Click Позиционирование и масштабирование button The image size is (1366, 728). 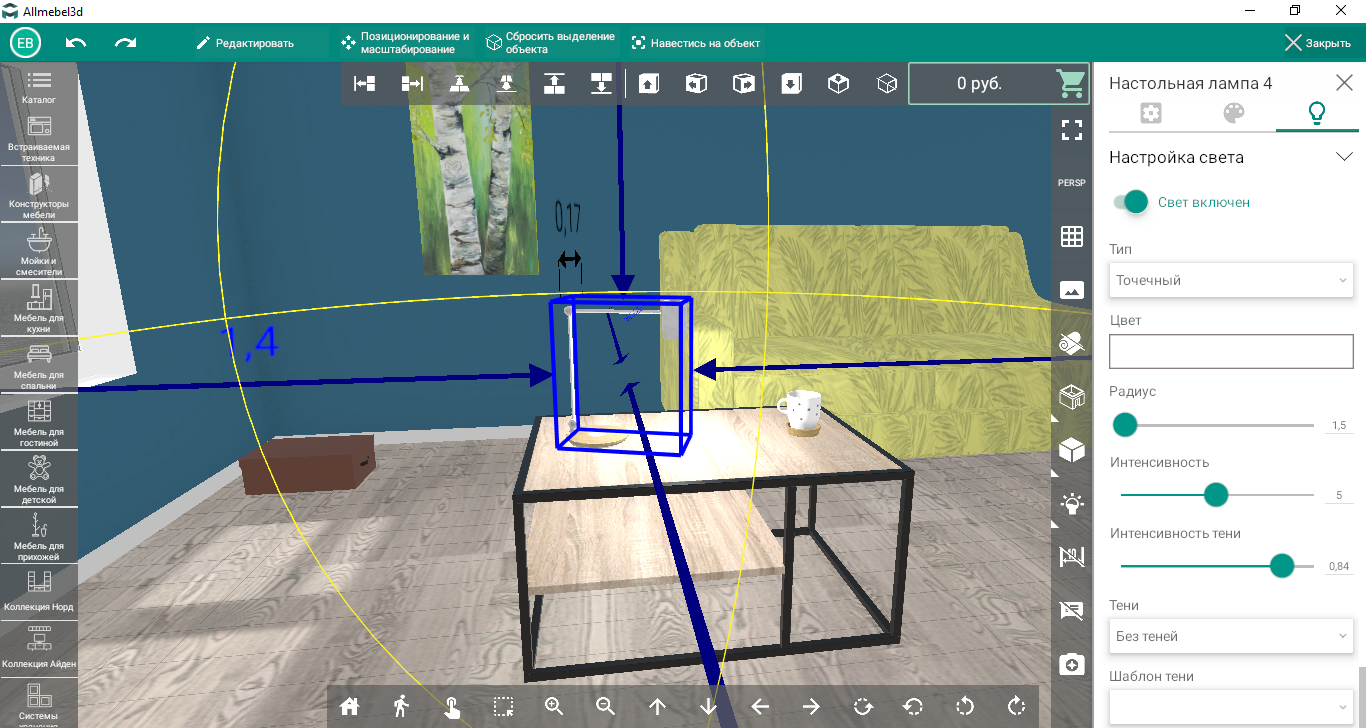[x=406, y=43]
